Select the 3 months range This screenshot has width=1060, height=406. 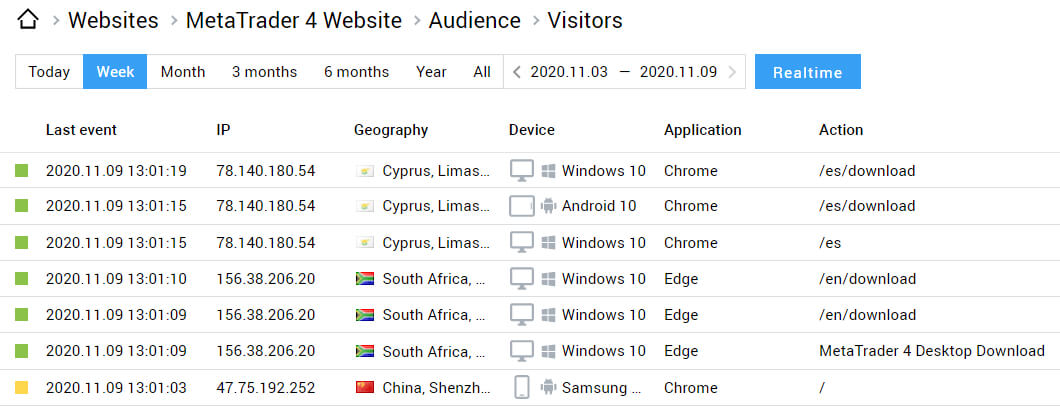pos(264,72)
